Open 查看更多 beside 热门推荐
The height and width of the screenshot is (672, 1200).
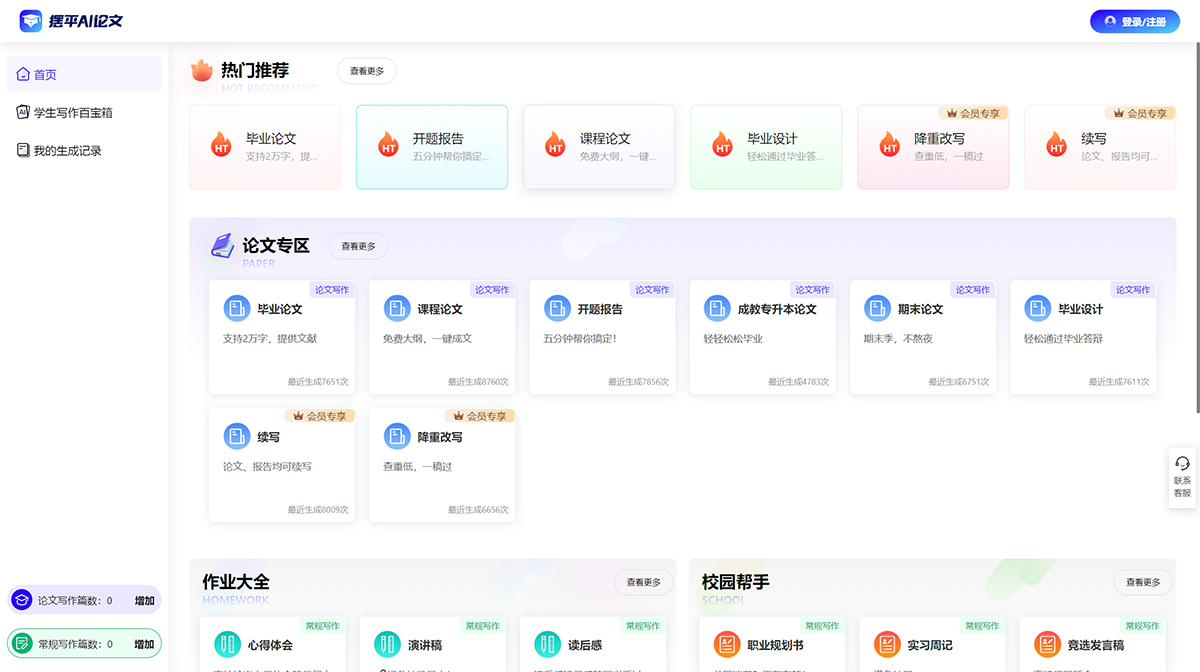pos(366,70)
